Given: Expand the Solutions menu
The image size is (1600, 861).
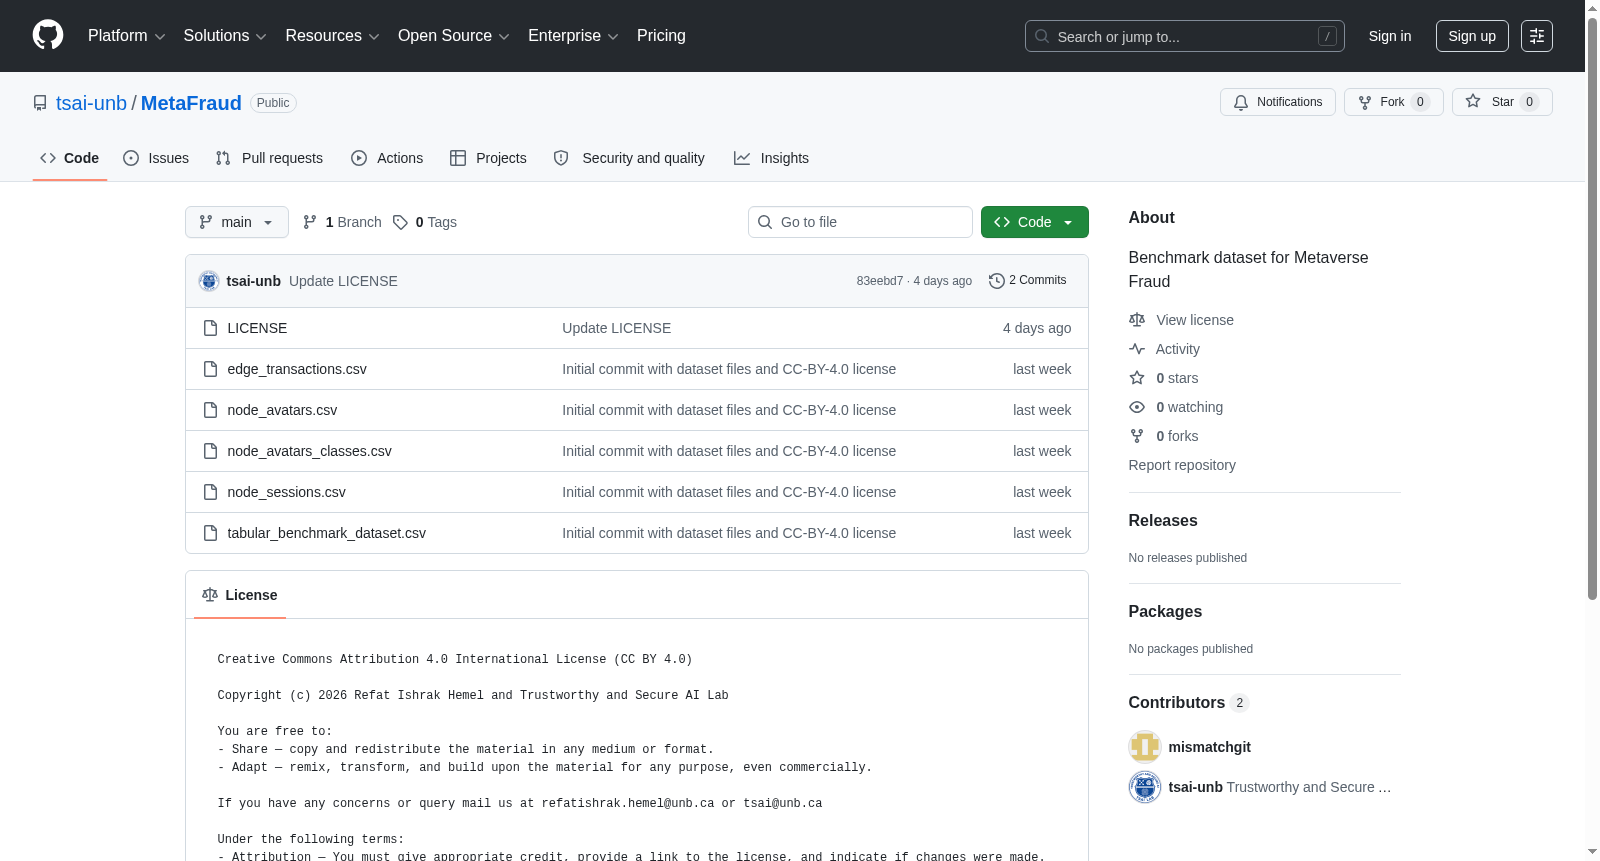Looking at the screenshot, I should [225, 36].
